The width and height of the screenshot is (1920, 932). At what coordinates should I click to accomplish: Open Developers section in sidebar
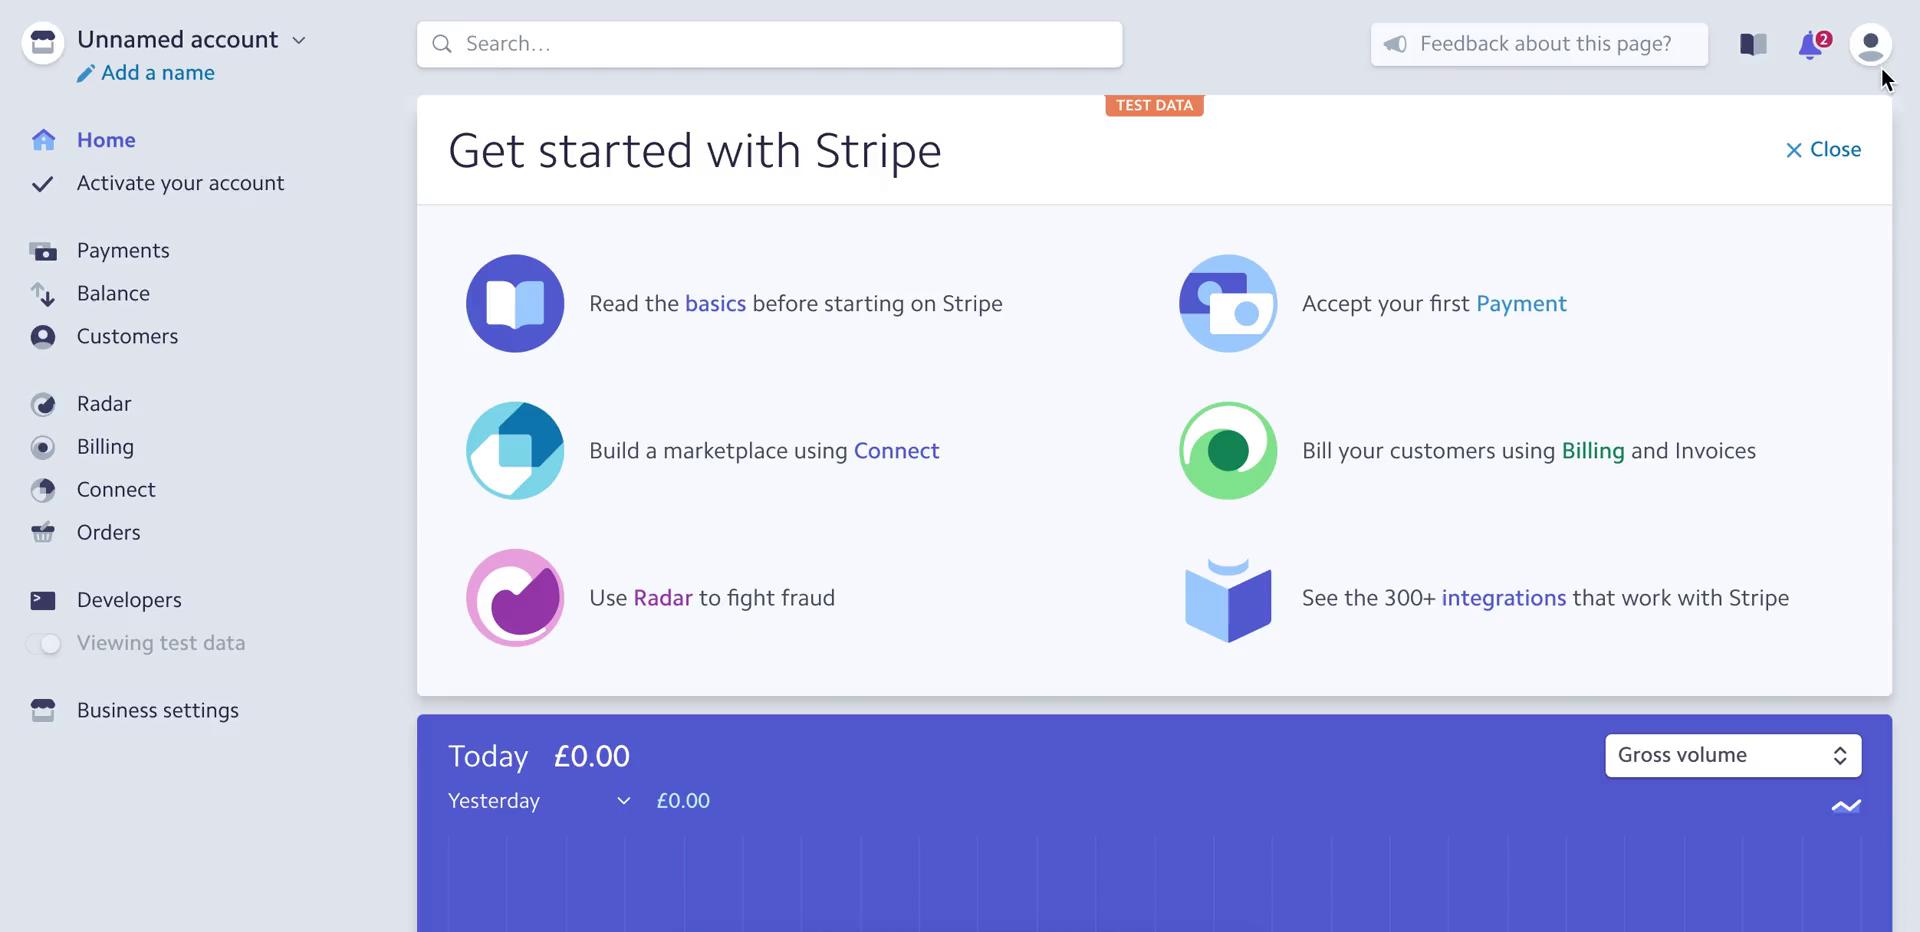tap(129, 600)
